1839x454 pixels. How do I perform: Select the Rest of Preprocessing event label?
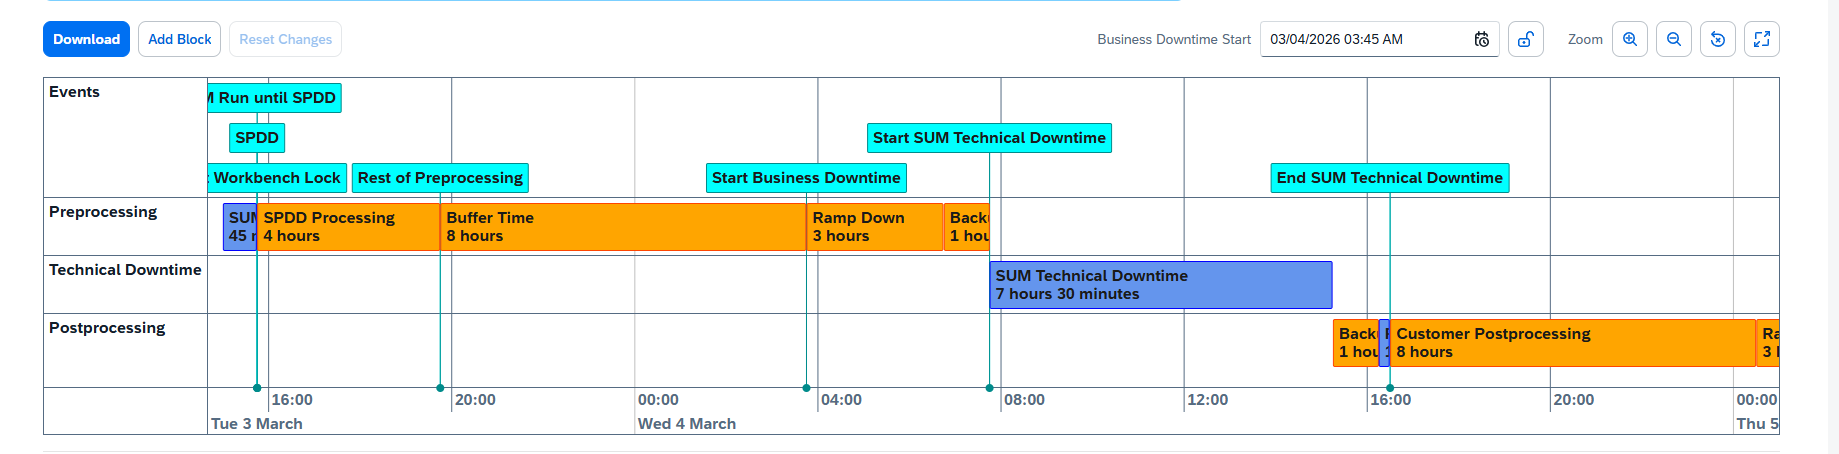pyautogui.click(x=440, y=178)
